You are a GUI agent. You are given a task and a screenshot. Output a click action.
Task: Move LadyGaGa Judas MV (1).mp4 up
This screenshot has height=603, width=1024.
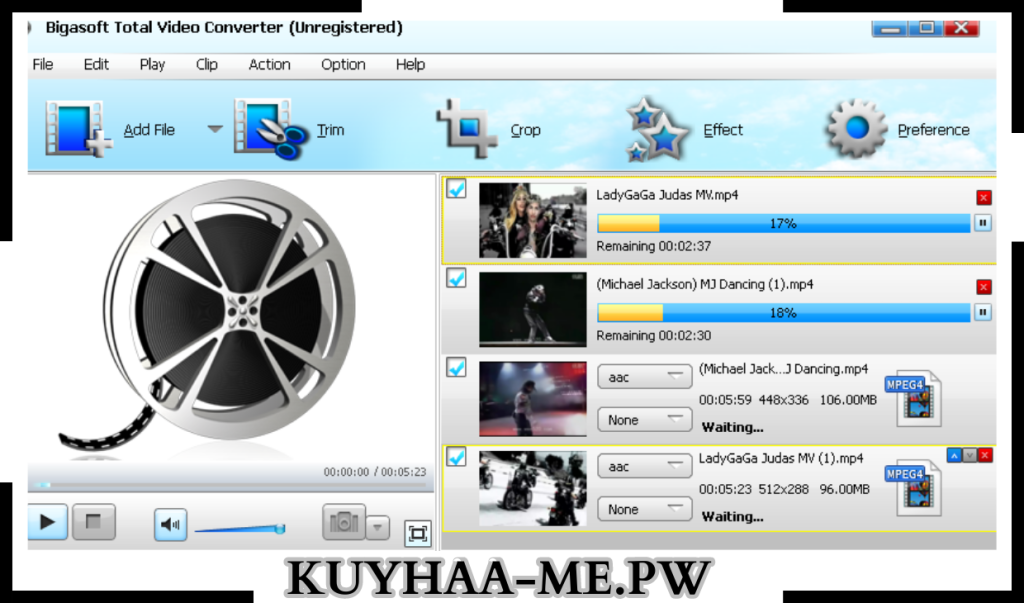[954, 455]
